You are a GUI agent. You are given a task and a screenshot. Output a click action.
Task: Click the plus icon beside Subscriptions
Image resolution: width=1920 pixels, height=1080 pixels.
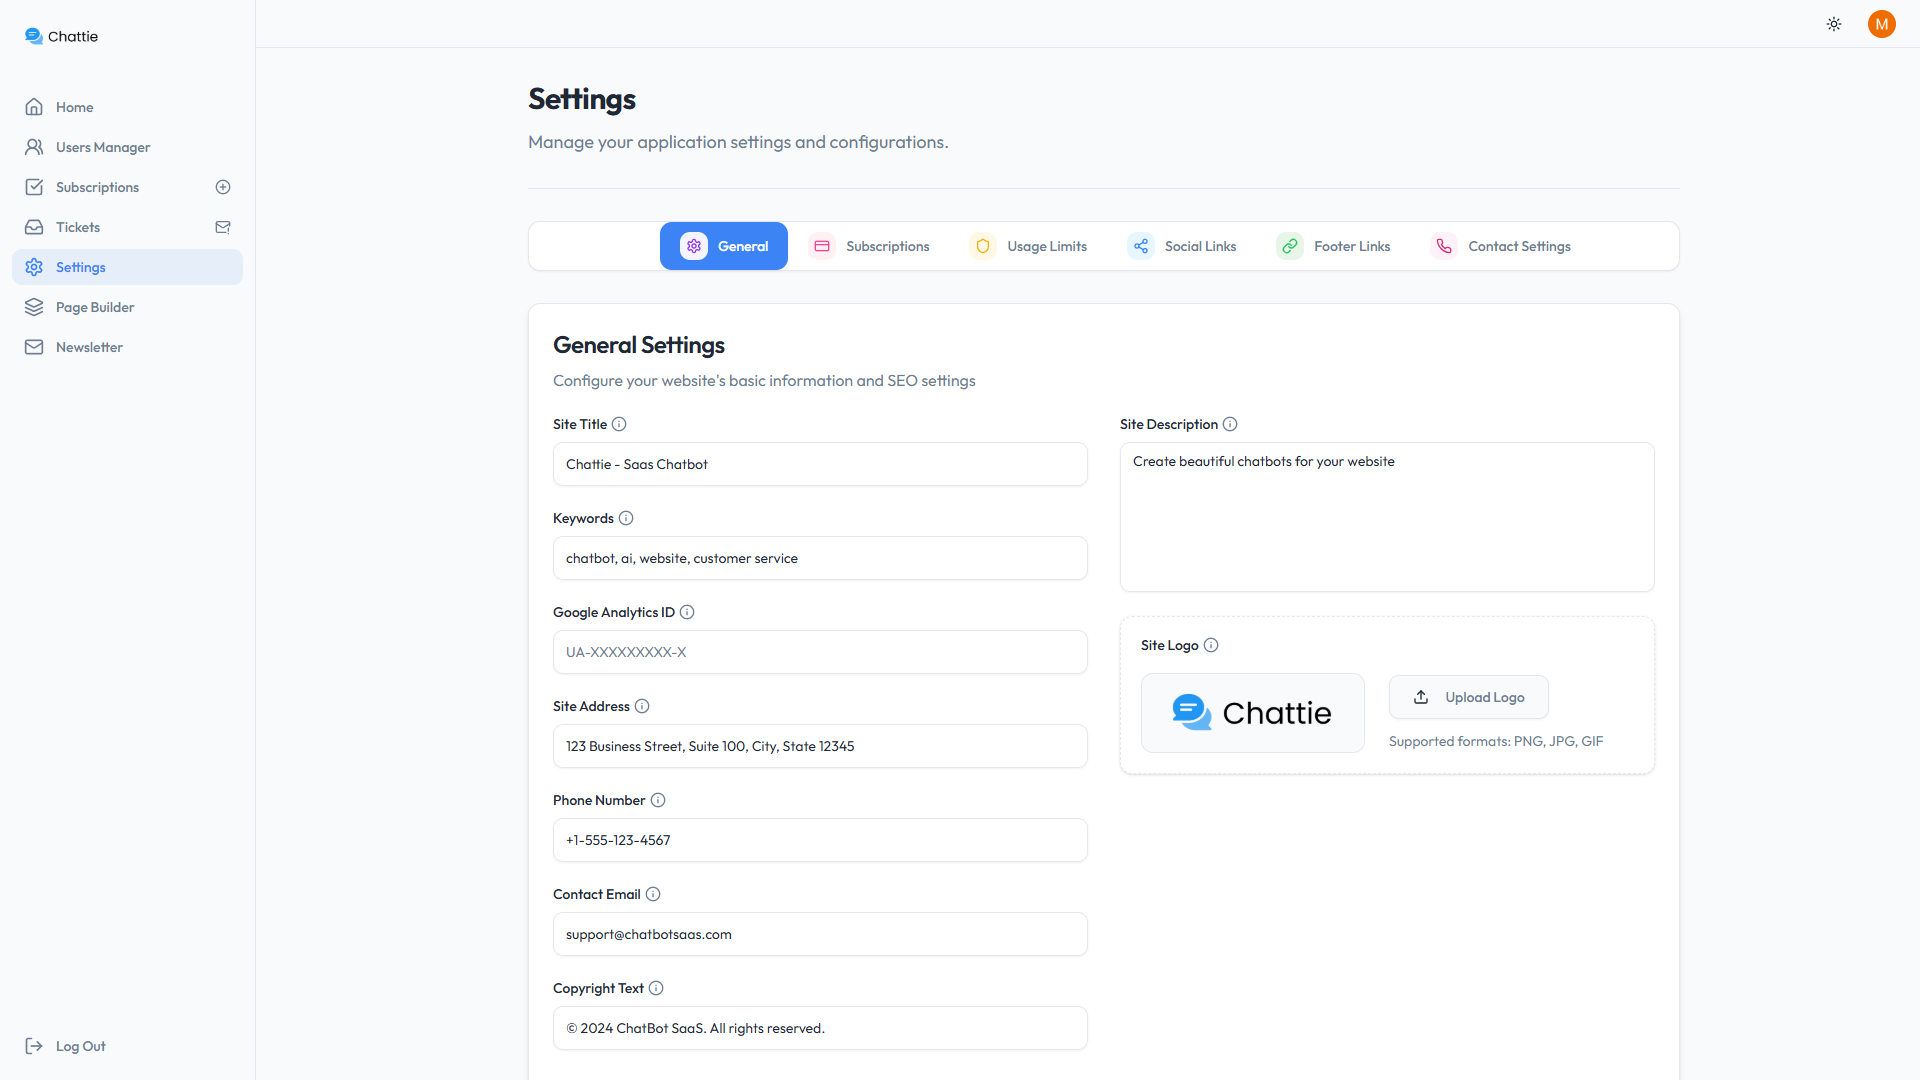[x=223, y=187]
